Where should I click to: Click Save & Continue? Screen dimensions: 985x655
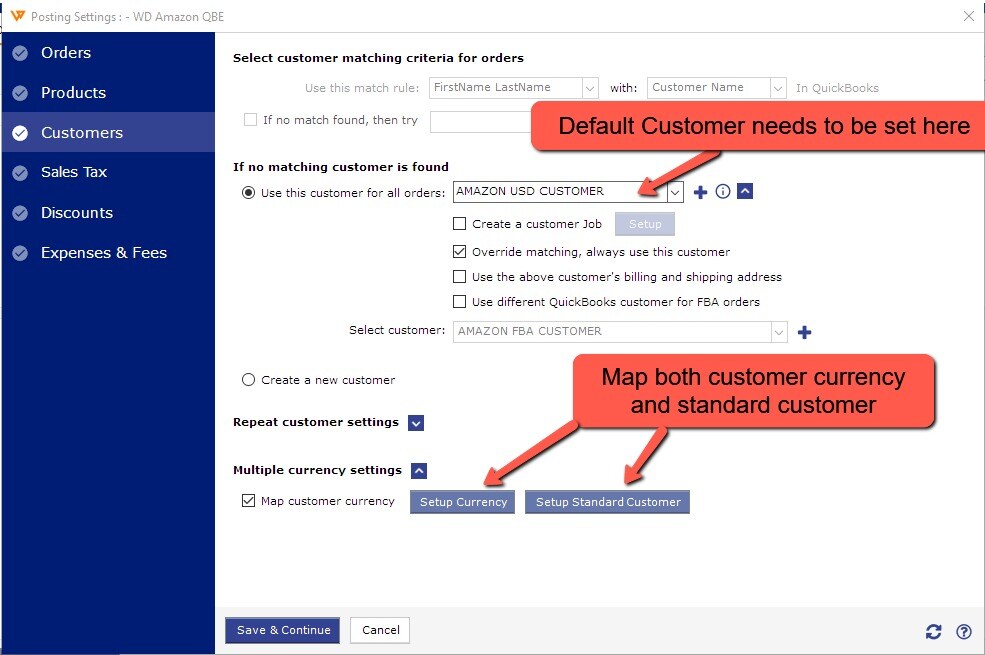[x=283, y=630]
